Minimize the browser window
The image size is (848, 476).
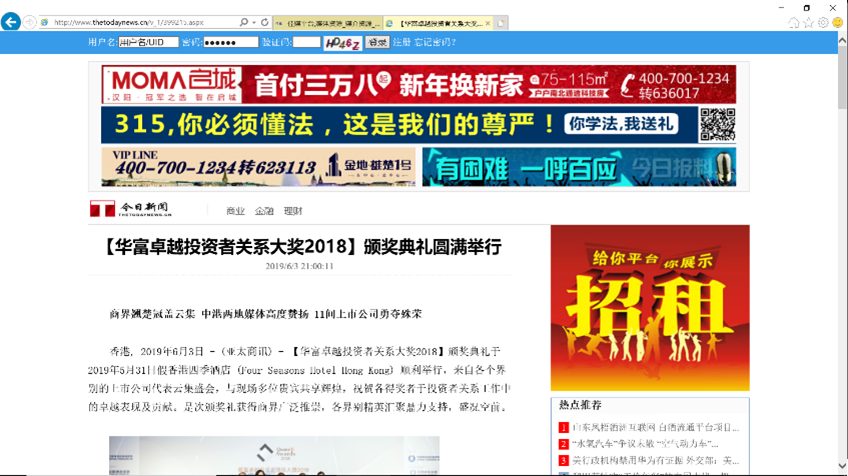coord(781,8)
